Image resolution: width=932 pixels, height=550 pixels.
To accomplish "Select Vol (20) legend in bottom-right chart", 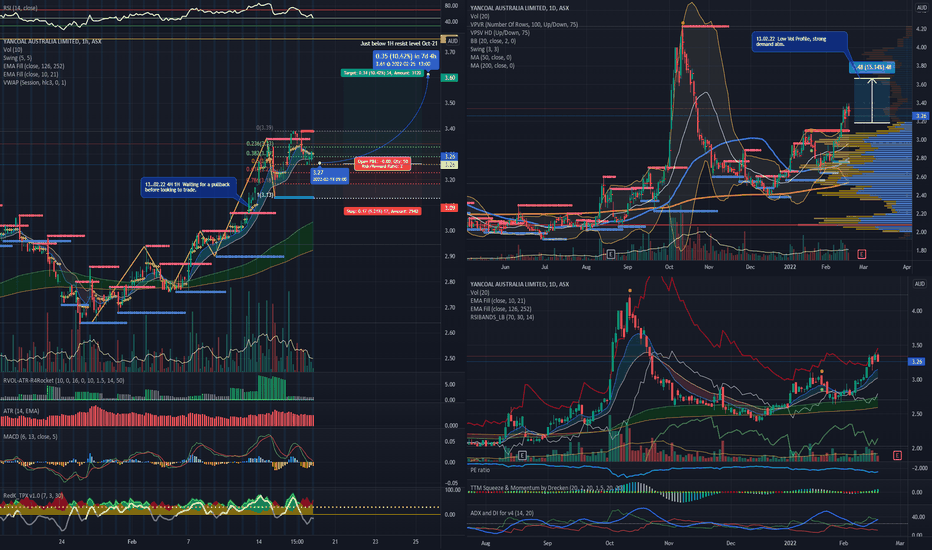I will (x=480, y=293).
